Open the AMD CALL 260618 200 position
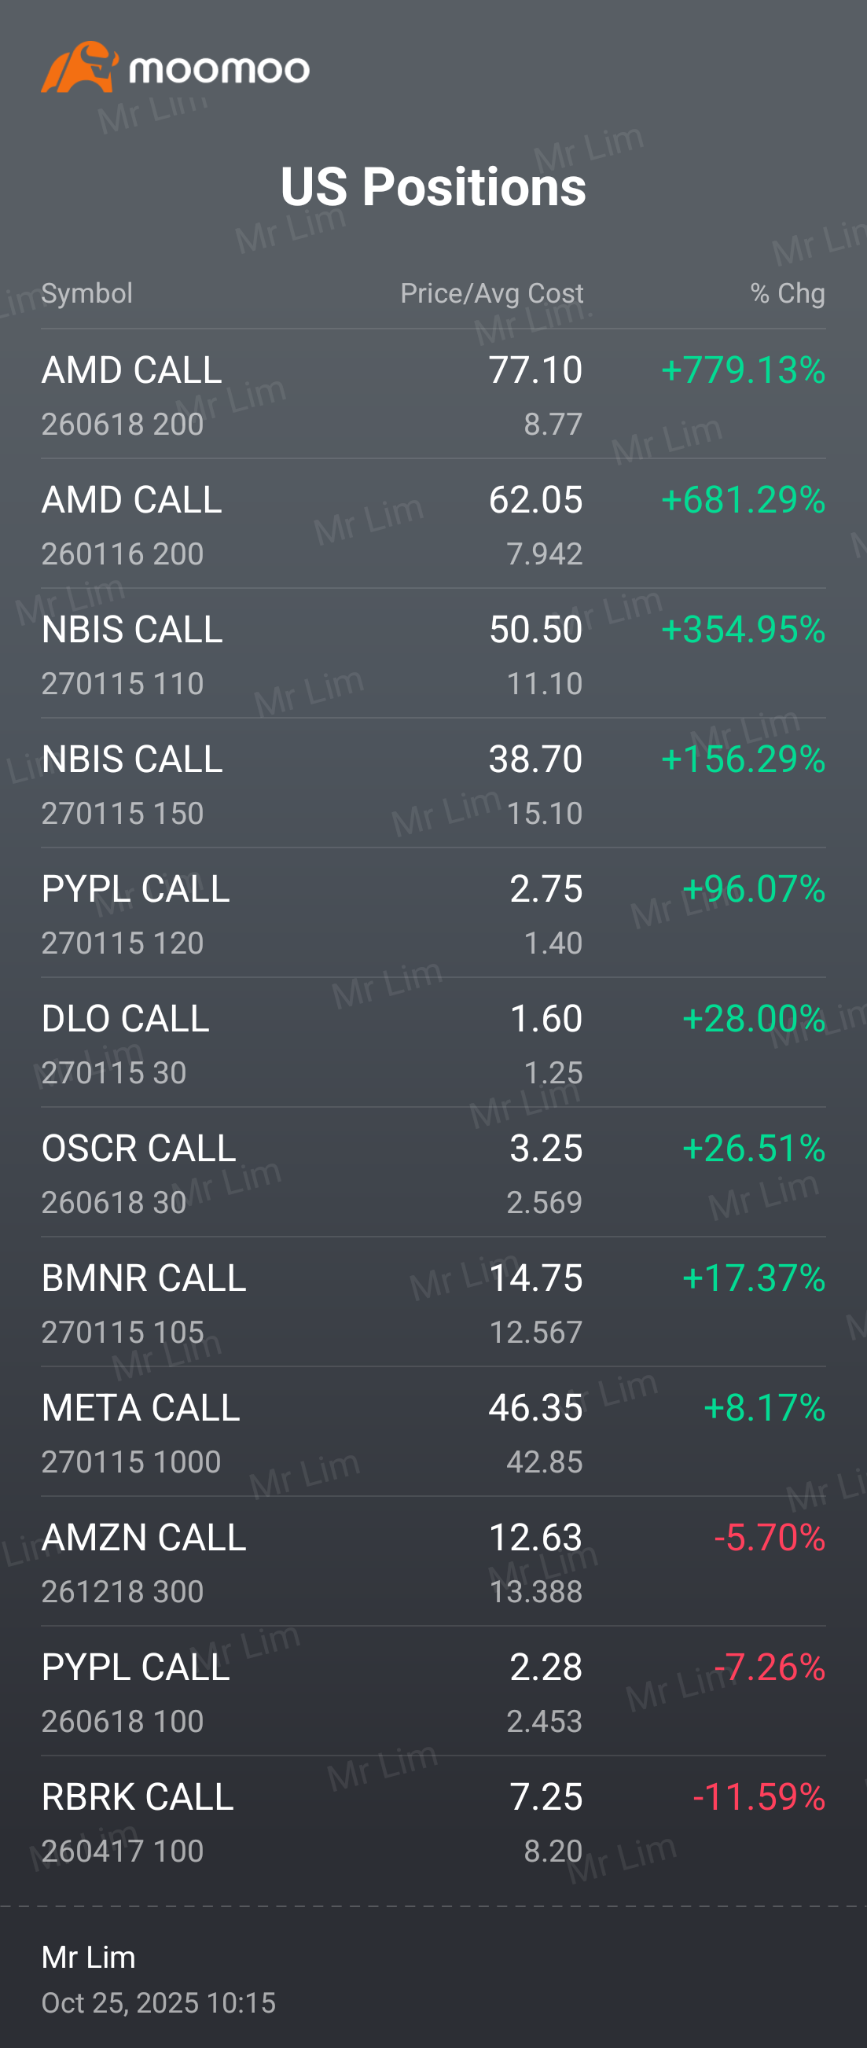Screen dimensions: 867x2048 pos(433,394)
